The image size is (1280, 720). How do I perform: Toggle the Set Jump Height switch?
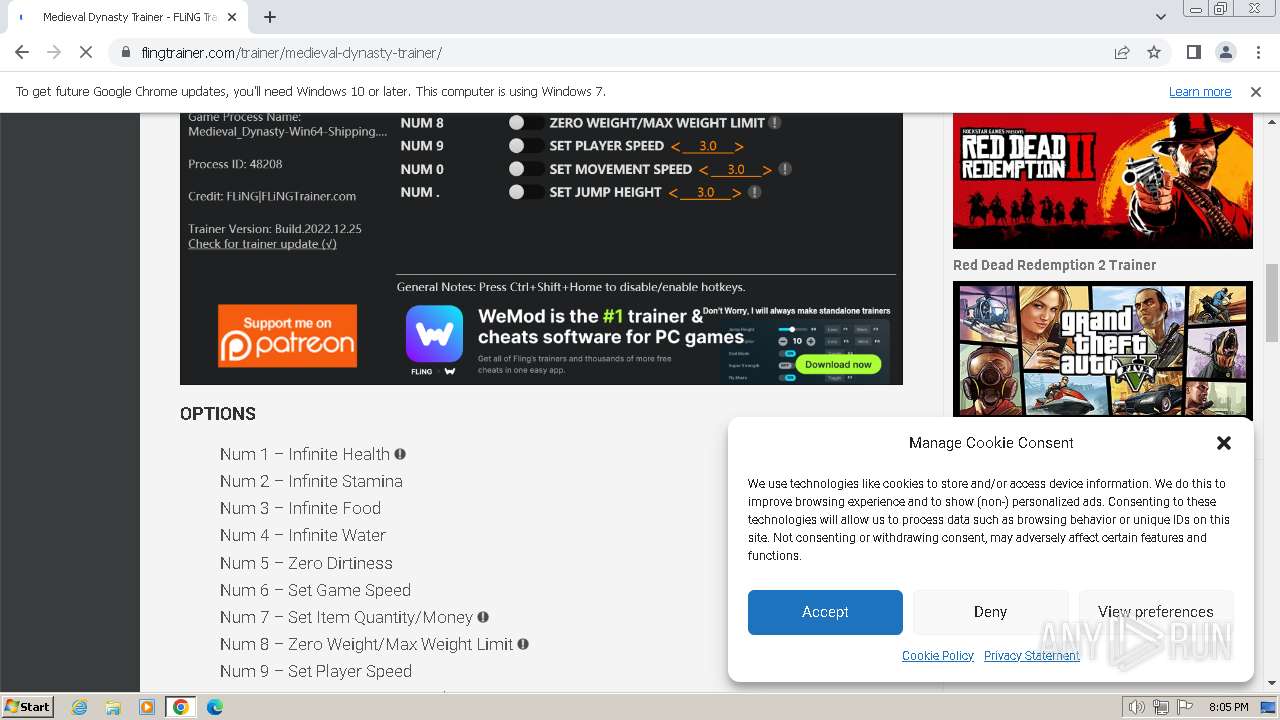pos(525,192)
